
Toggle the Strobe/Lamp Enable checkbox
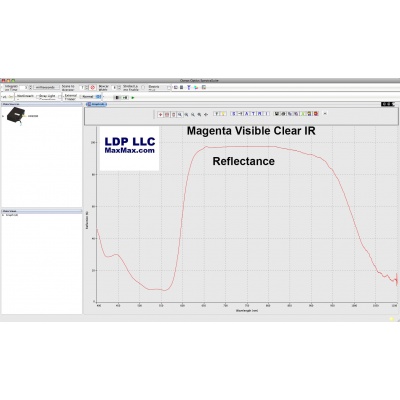click(x=143, y=87)
